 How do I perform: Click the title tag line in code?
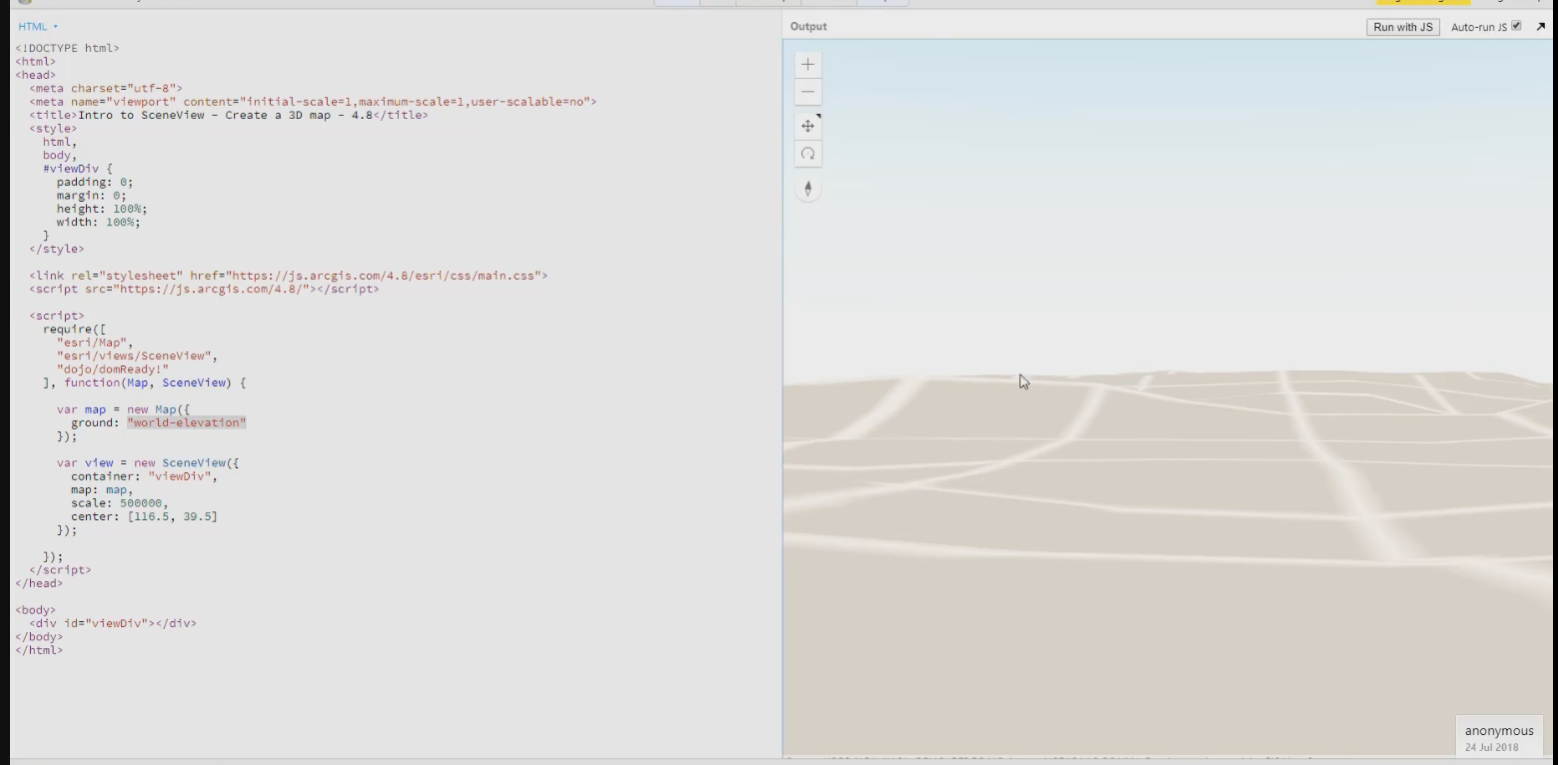229,115
